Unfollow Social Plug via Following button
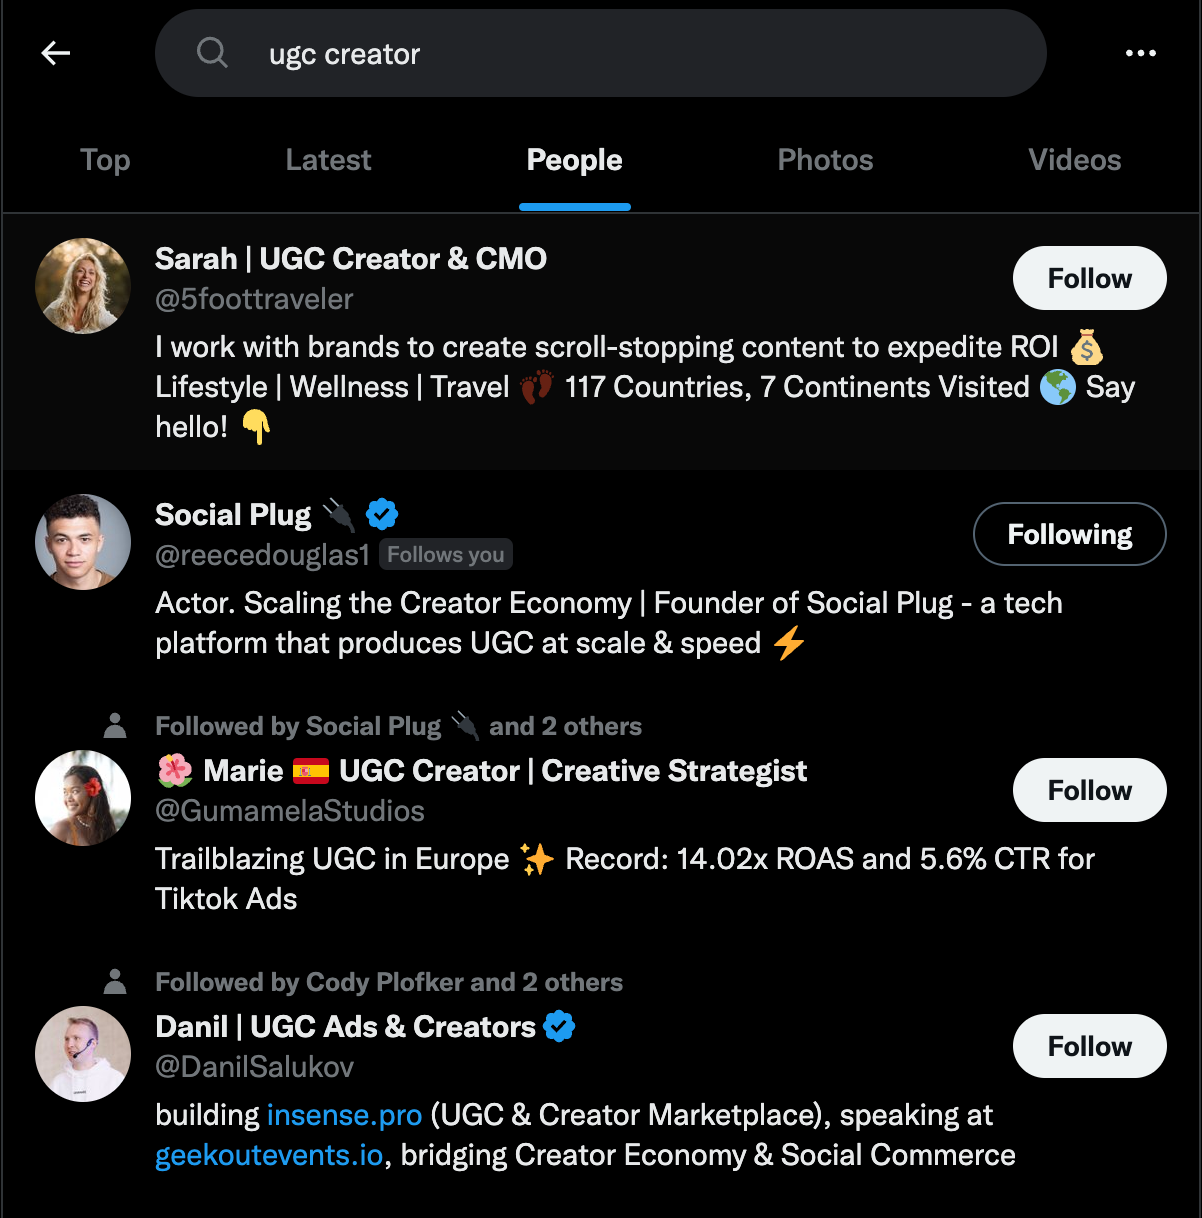 point(1069,534)
